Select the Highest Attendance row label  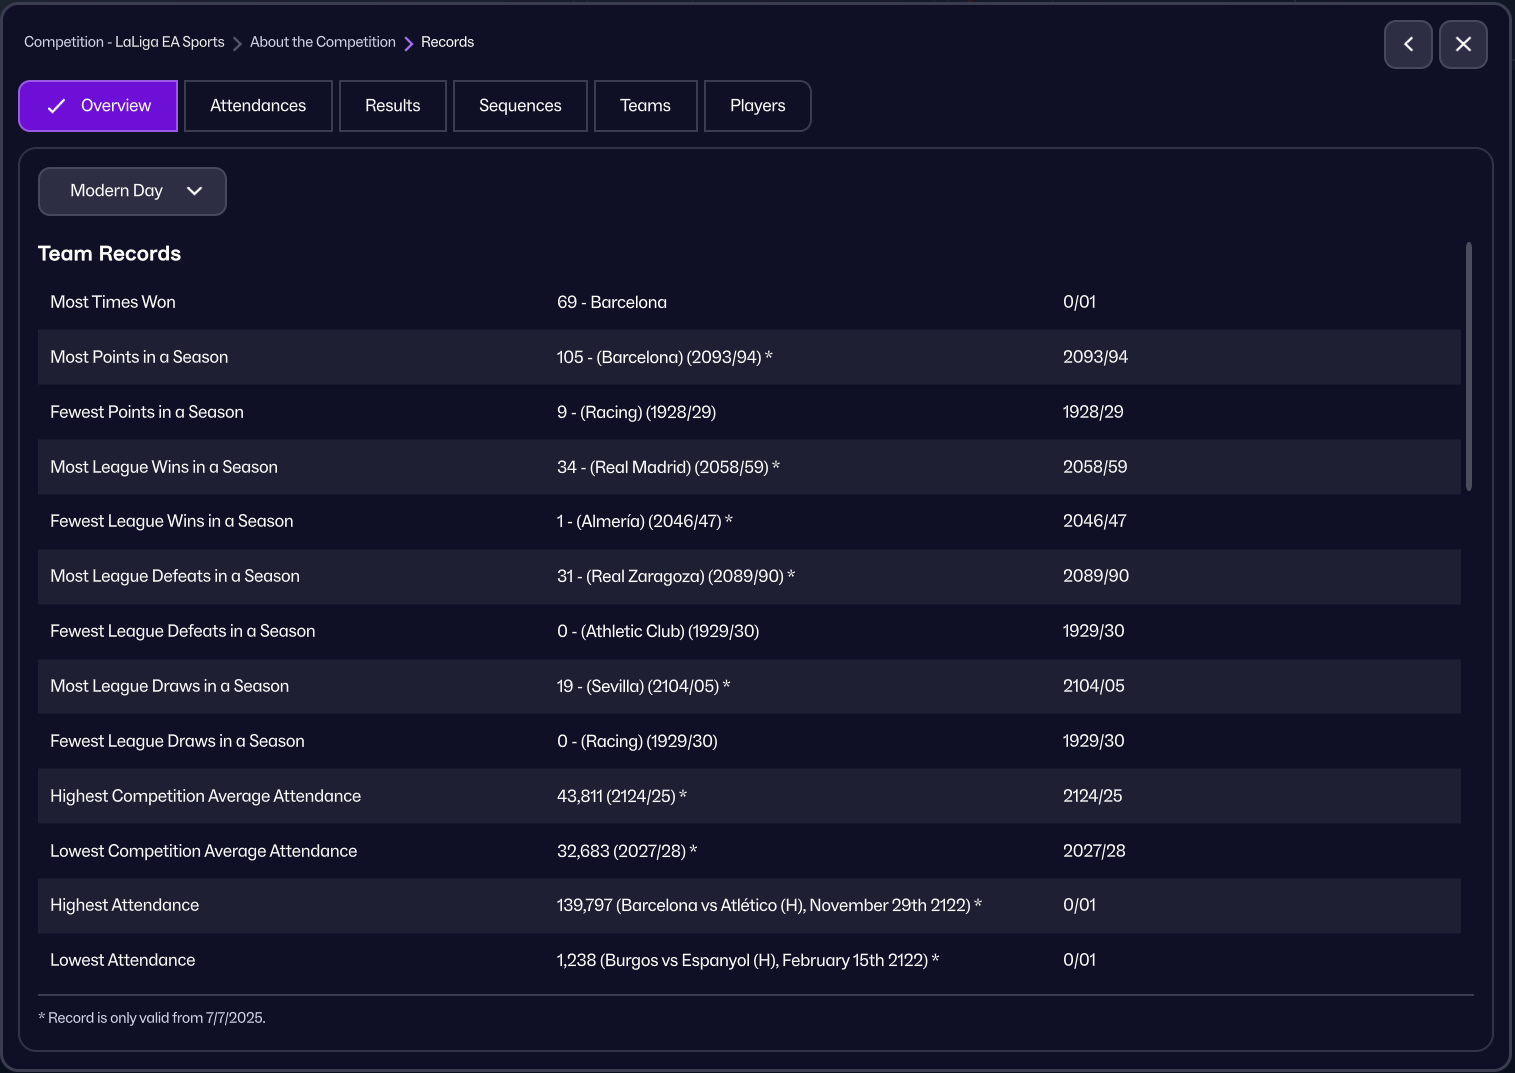click(x=125, y=905)
